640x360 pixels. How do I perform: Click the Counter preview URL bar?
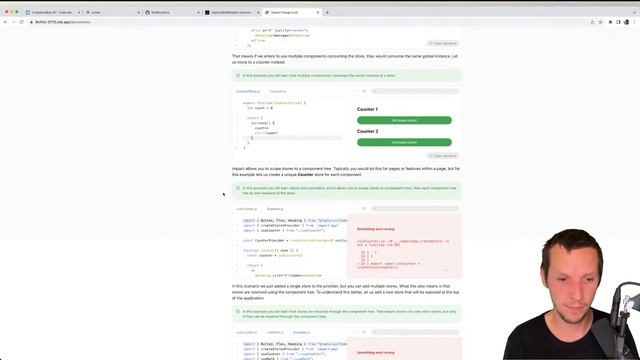point(415,91)
